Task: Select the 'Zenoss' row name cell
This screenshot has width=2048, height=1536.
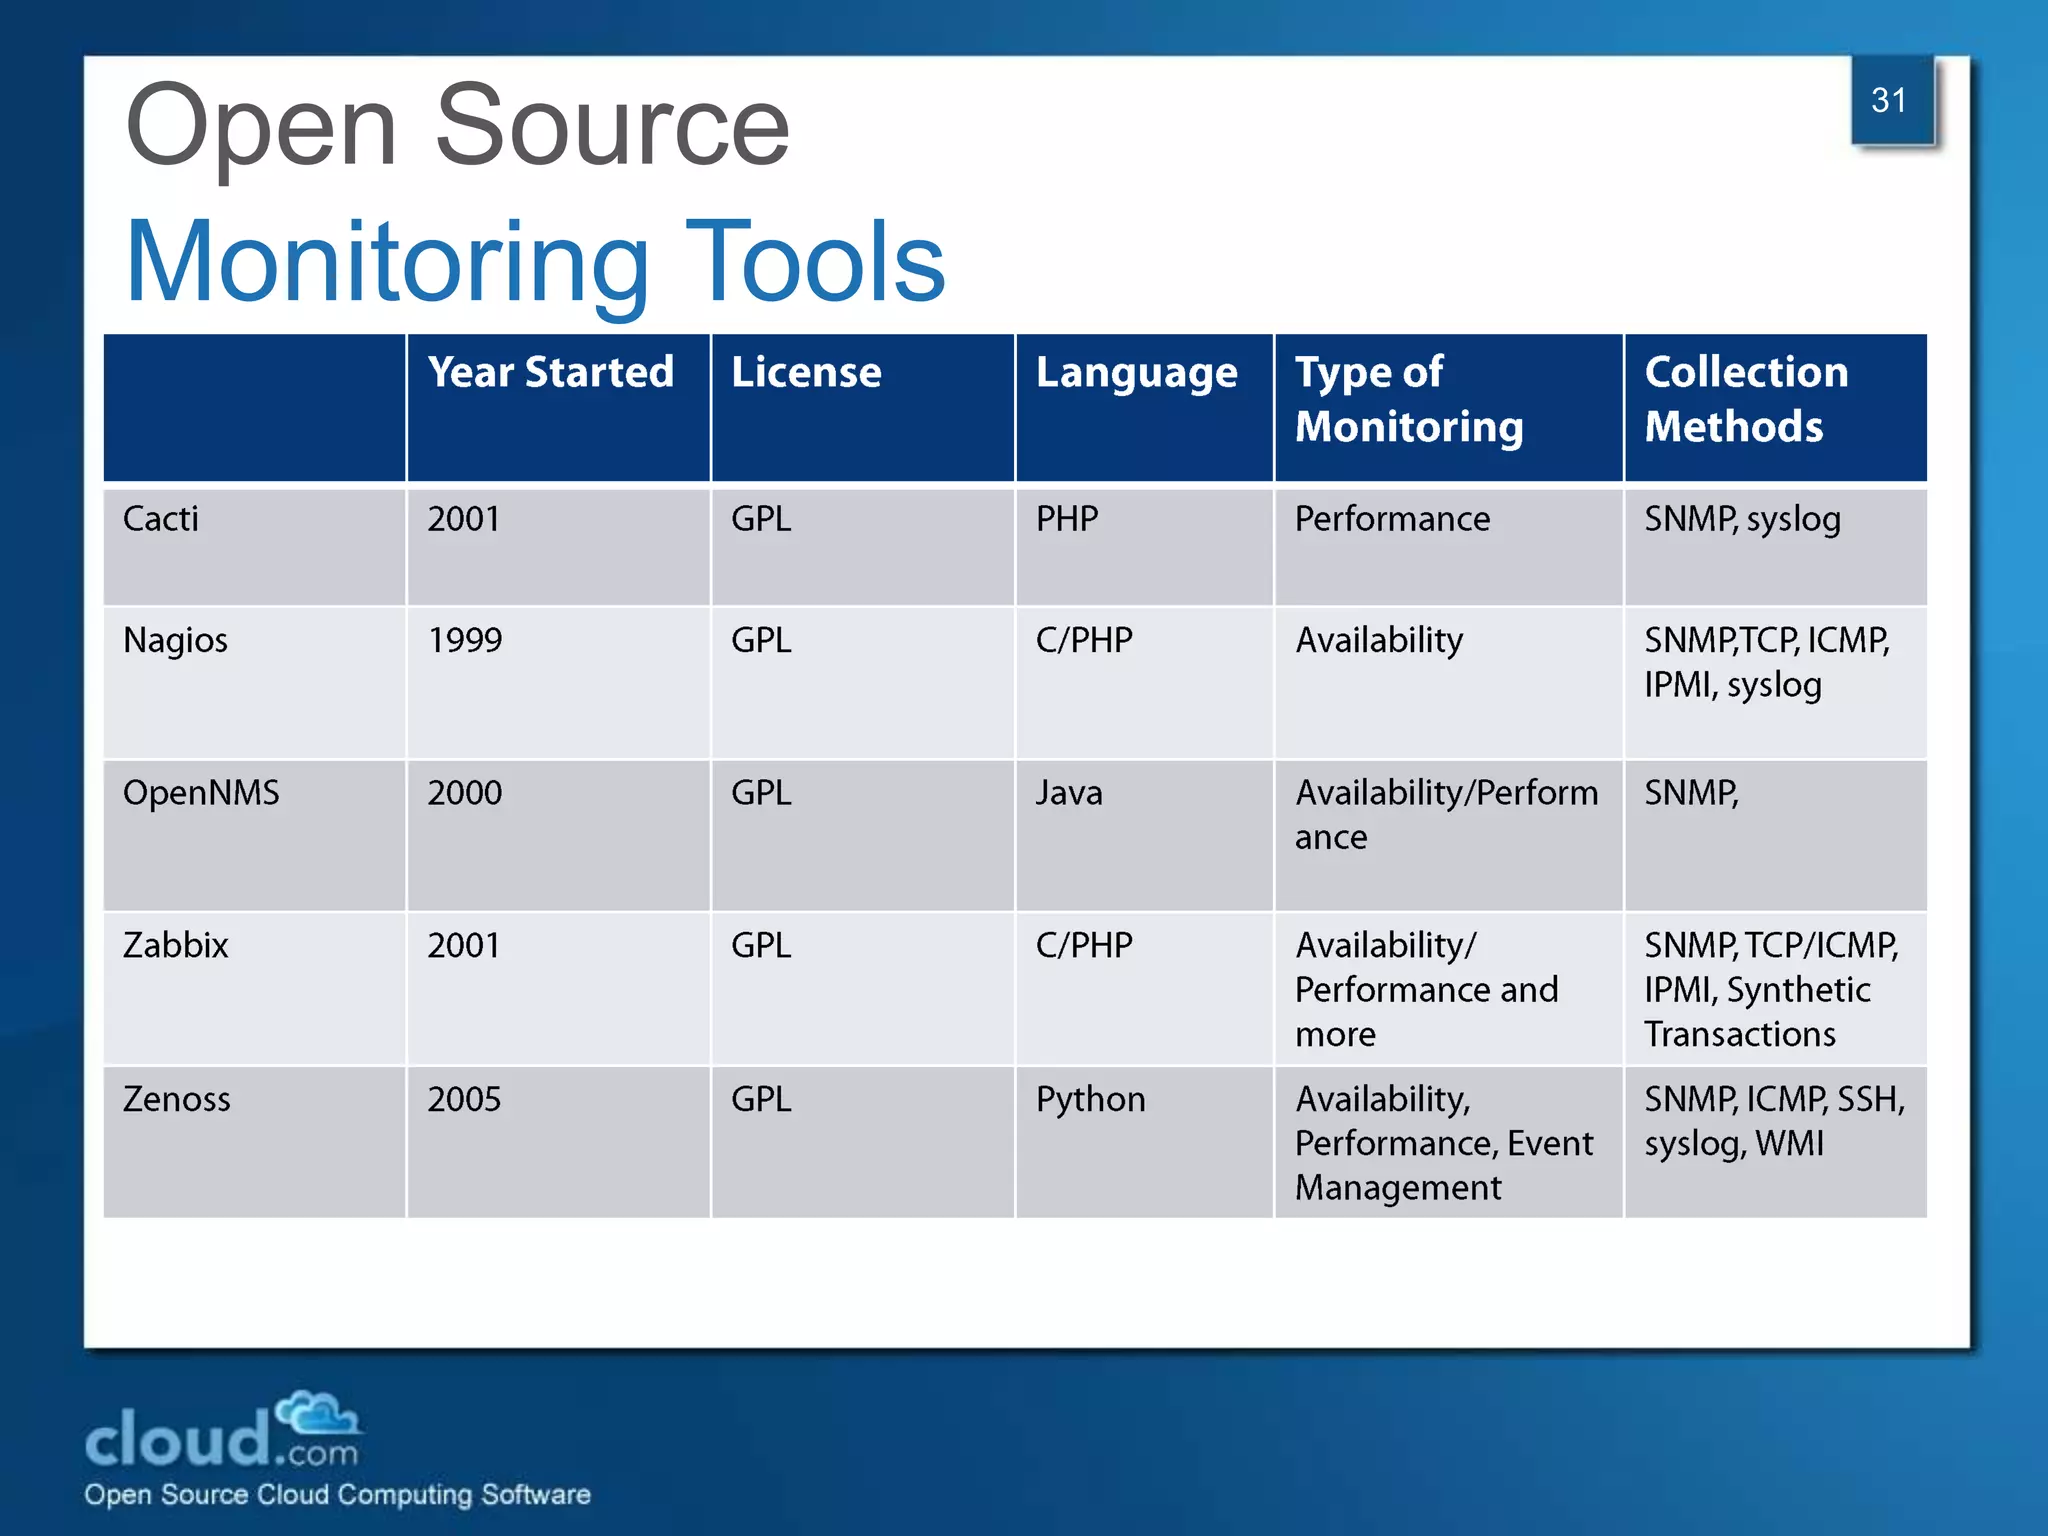Action: point(254,1142)
